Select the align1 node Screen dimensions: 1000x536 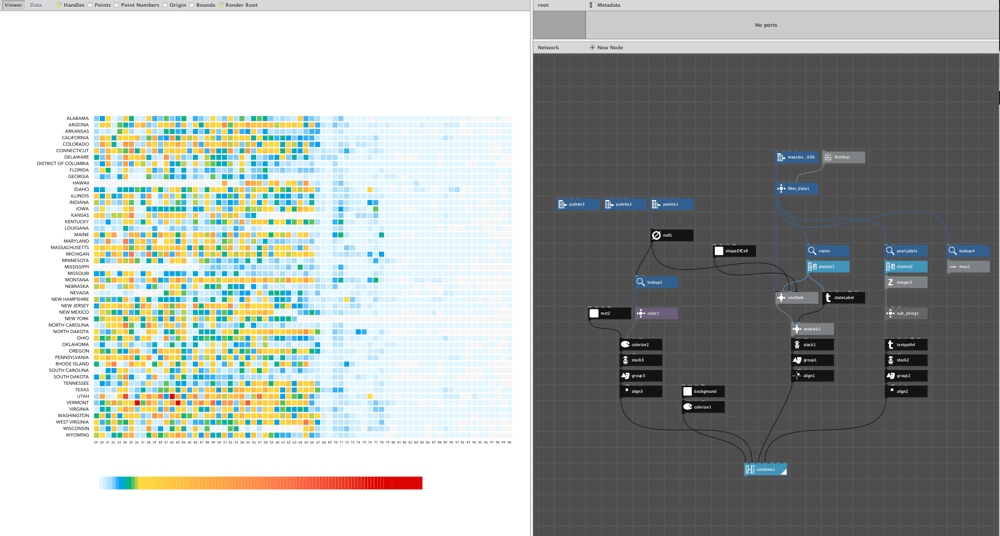(x=812, y=376)
